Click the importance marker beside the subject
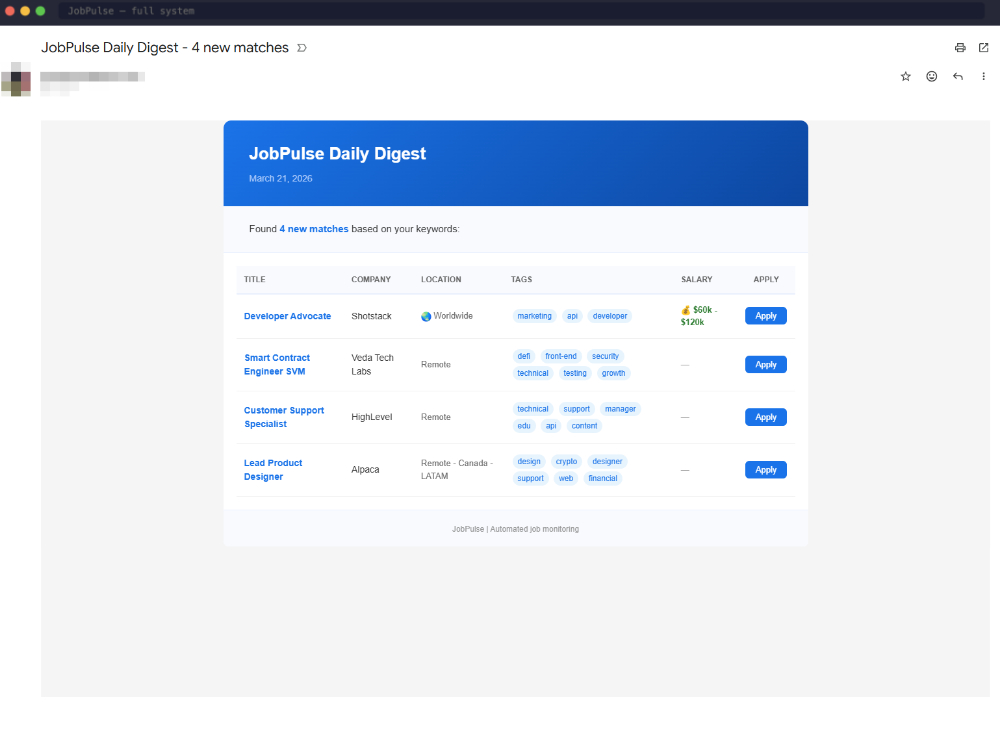 [x=302, y=48]
